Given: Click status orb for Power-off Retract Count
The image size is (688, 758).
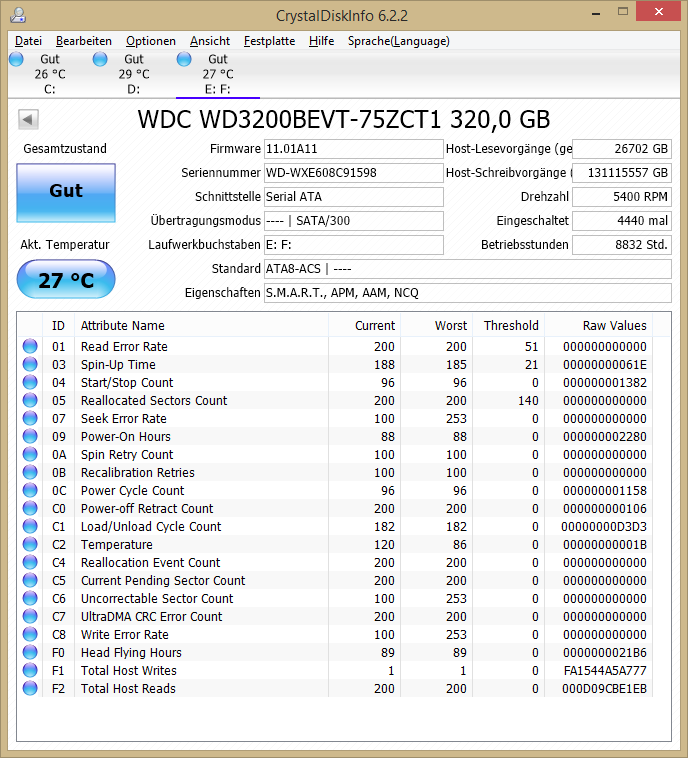Looking at the screenshot, I should coord(30,508).
